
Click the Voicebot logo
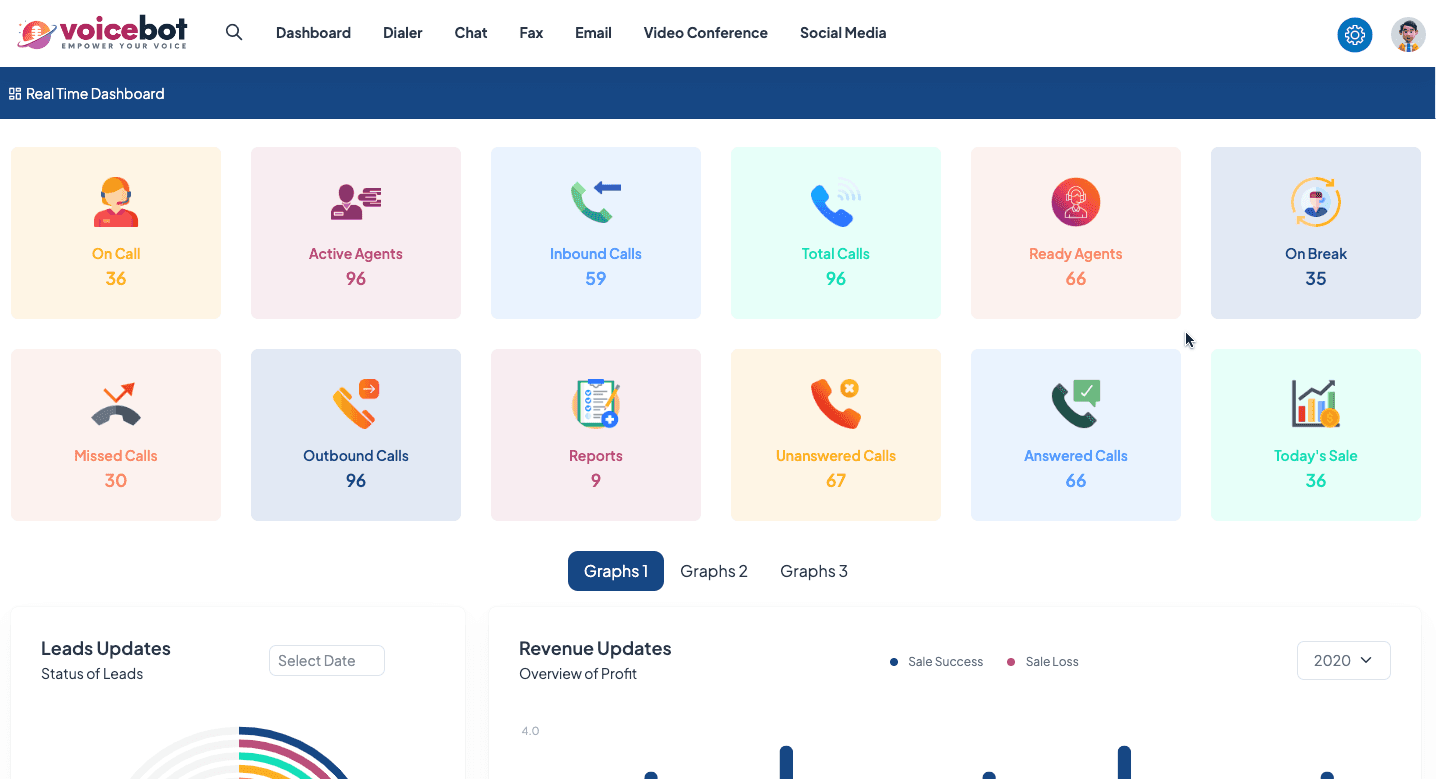103,33
